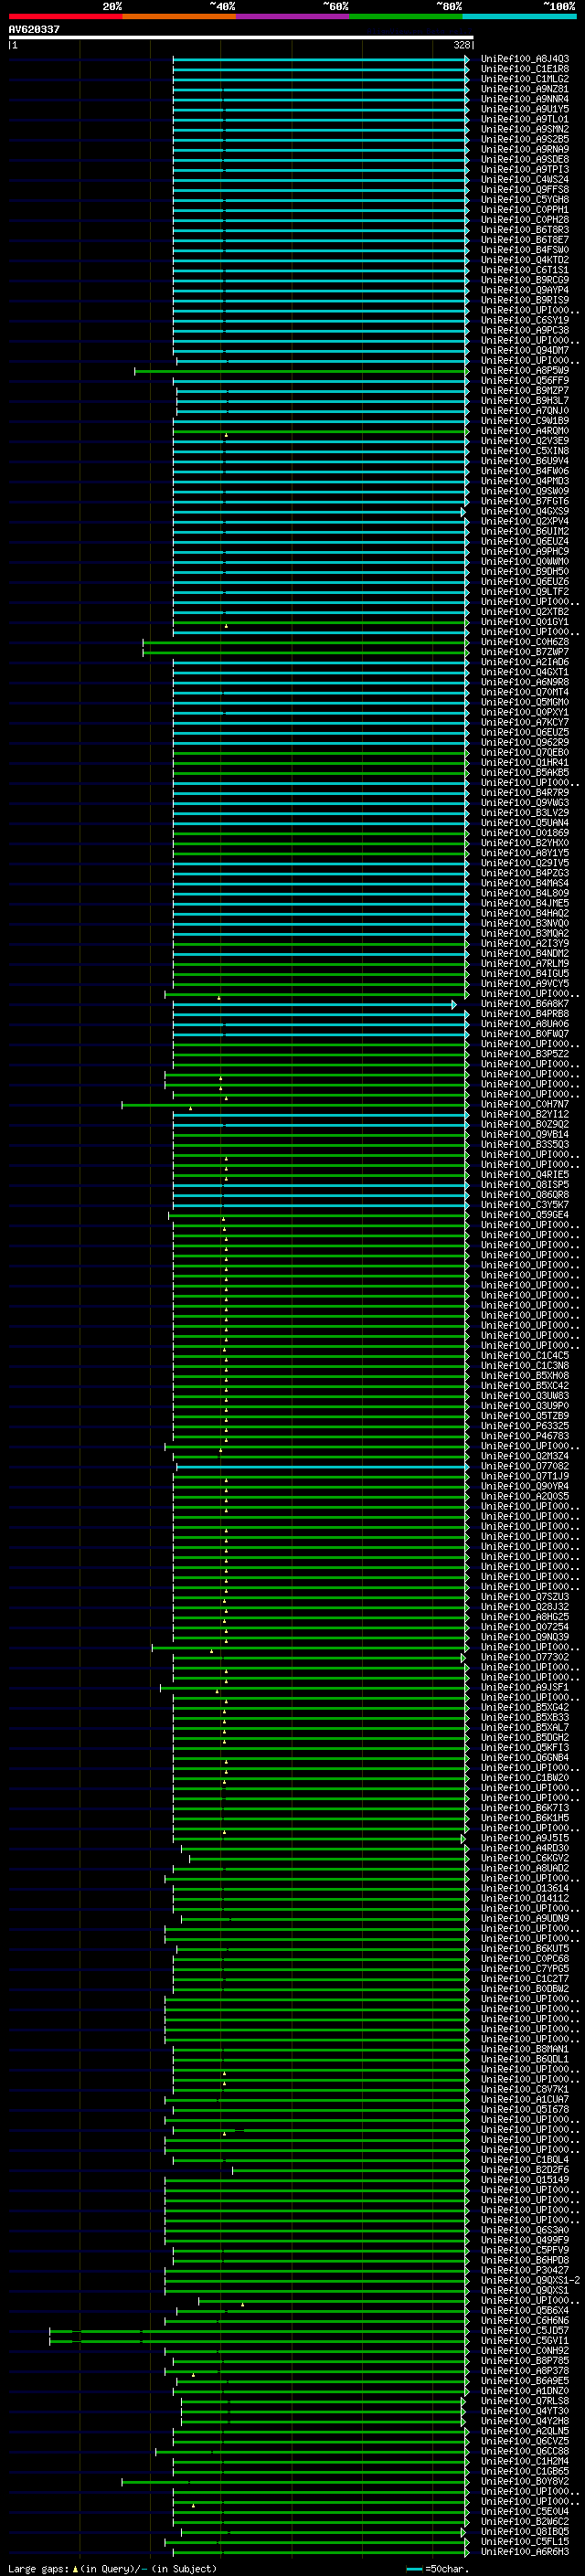Screen dimensions: 585x2576
Task: Click green alignment bar of UniRef100_B7ZWP7
Action: 305,653
